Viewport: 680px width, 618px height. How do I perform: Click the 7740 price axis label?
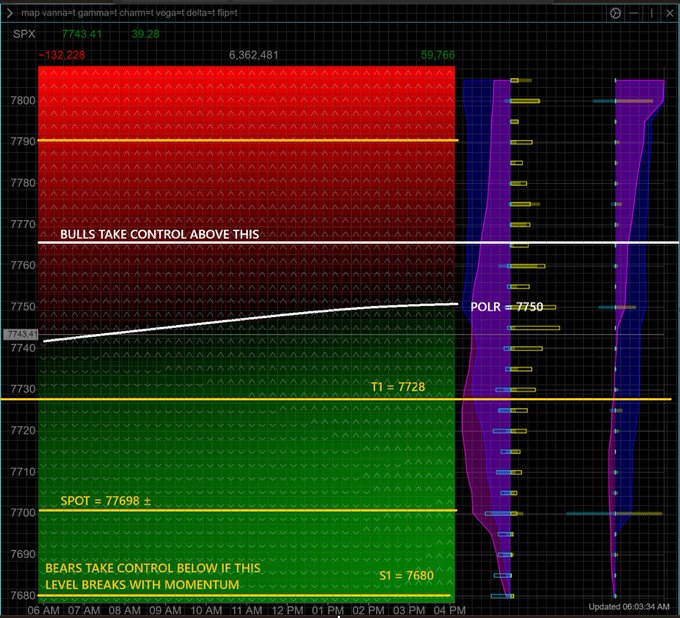coord(23,348)
